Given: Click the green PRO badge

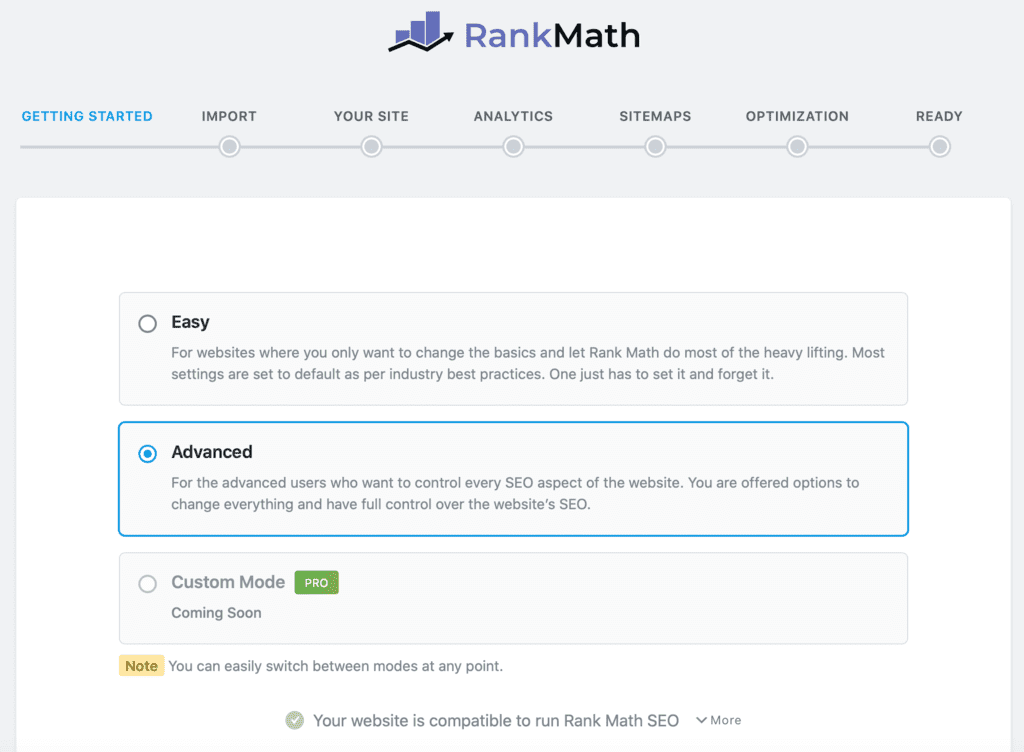Looking at the screenshot, I should point(316,582).
